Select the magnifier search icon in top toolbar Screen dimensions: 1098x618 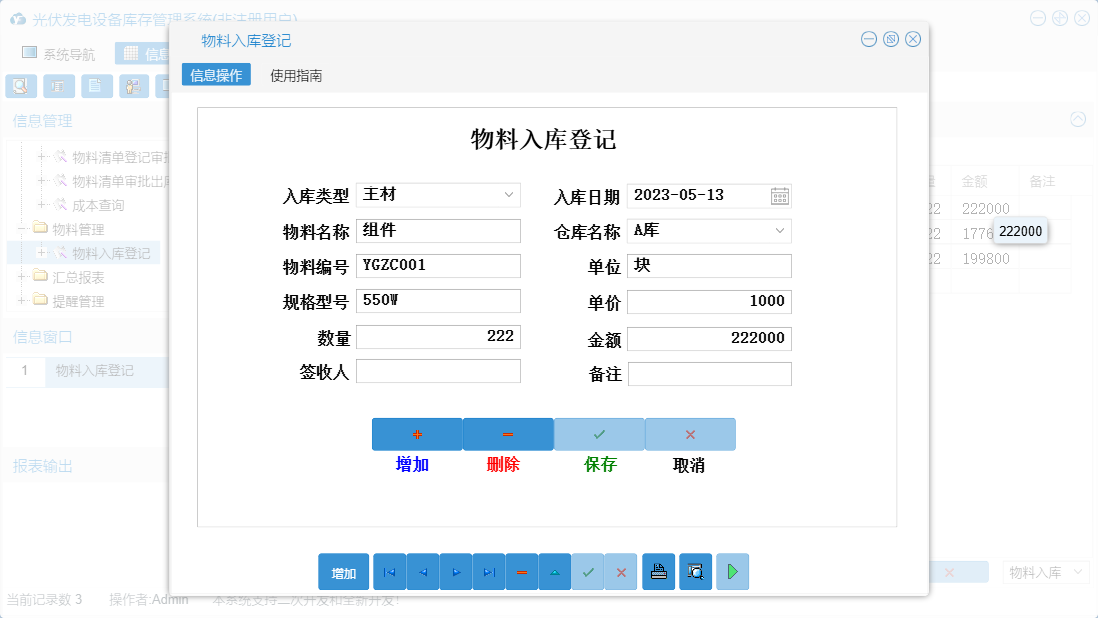[20, 86]
